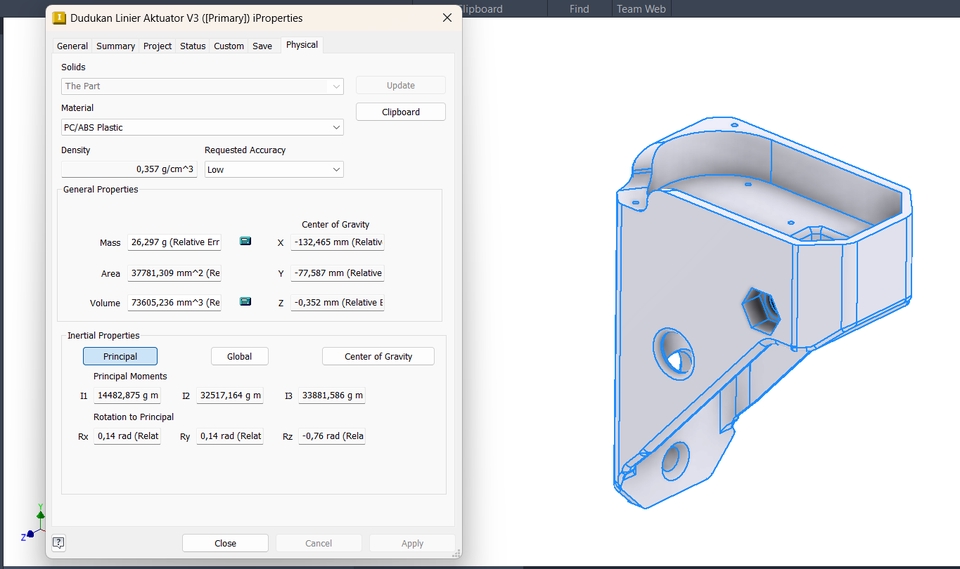960x569 pixels.
Task: Click the Inventor icon in the dialog title bar
Action: (59, 18)
